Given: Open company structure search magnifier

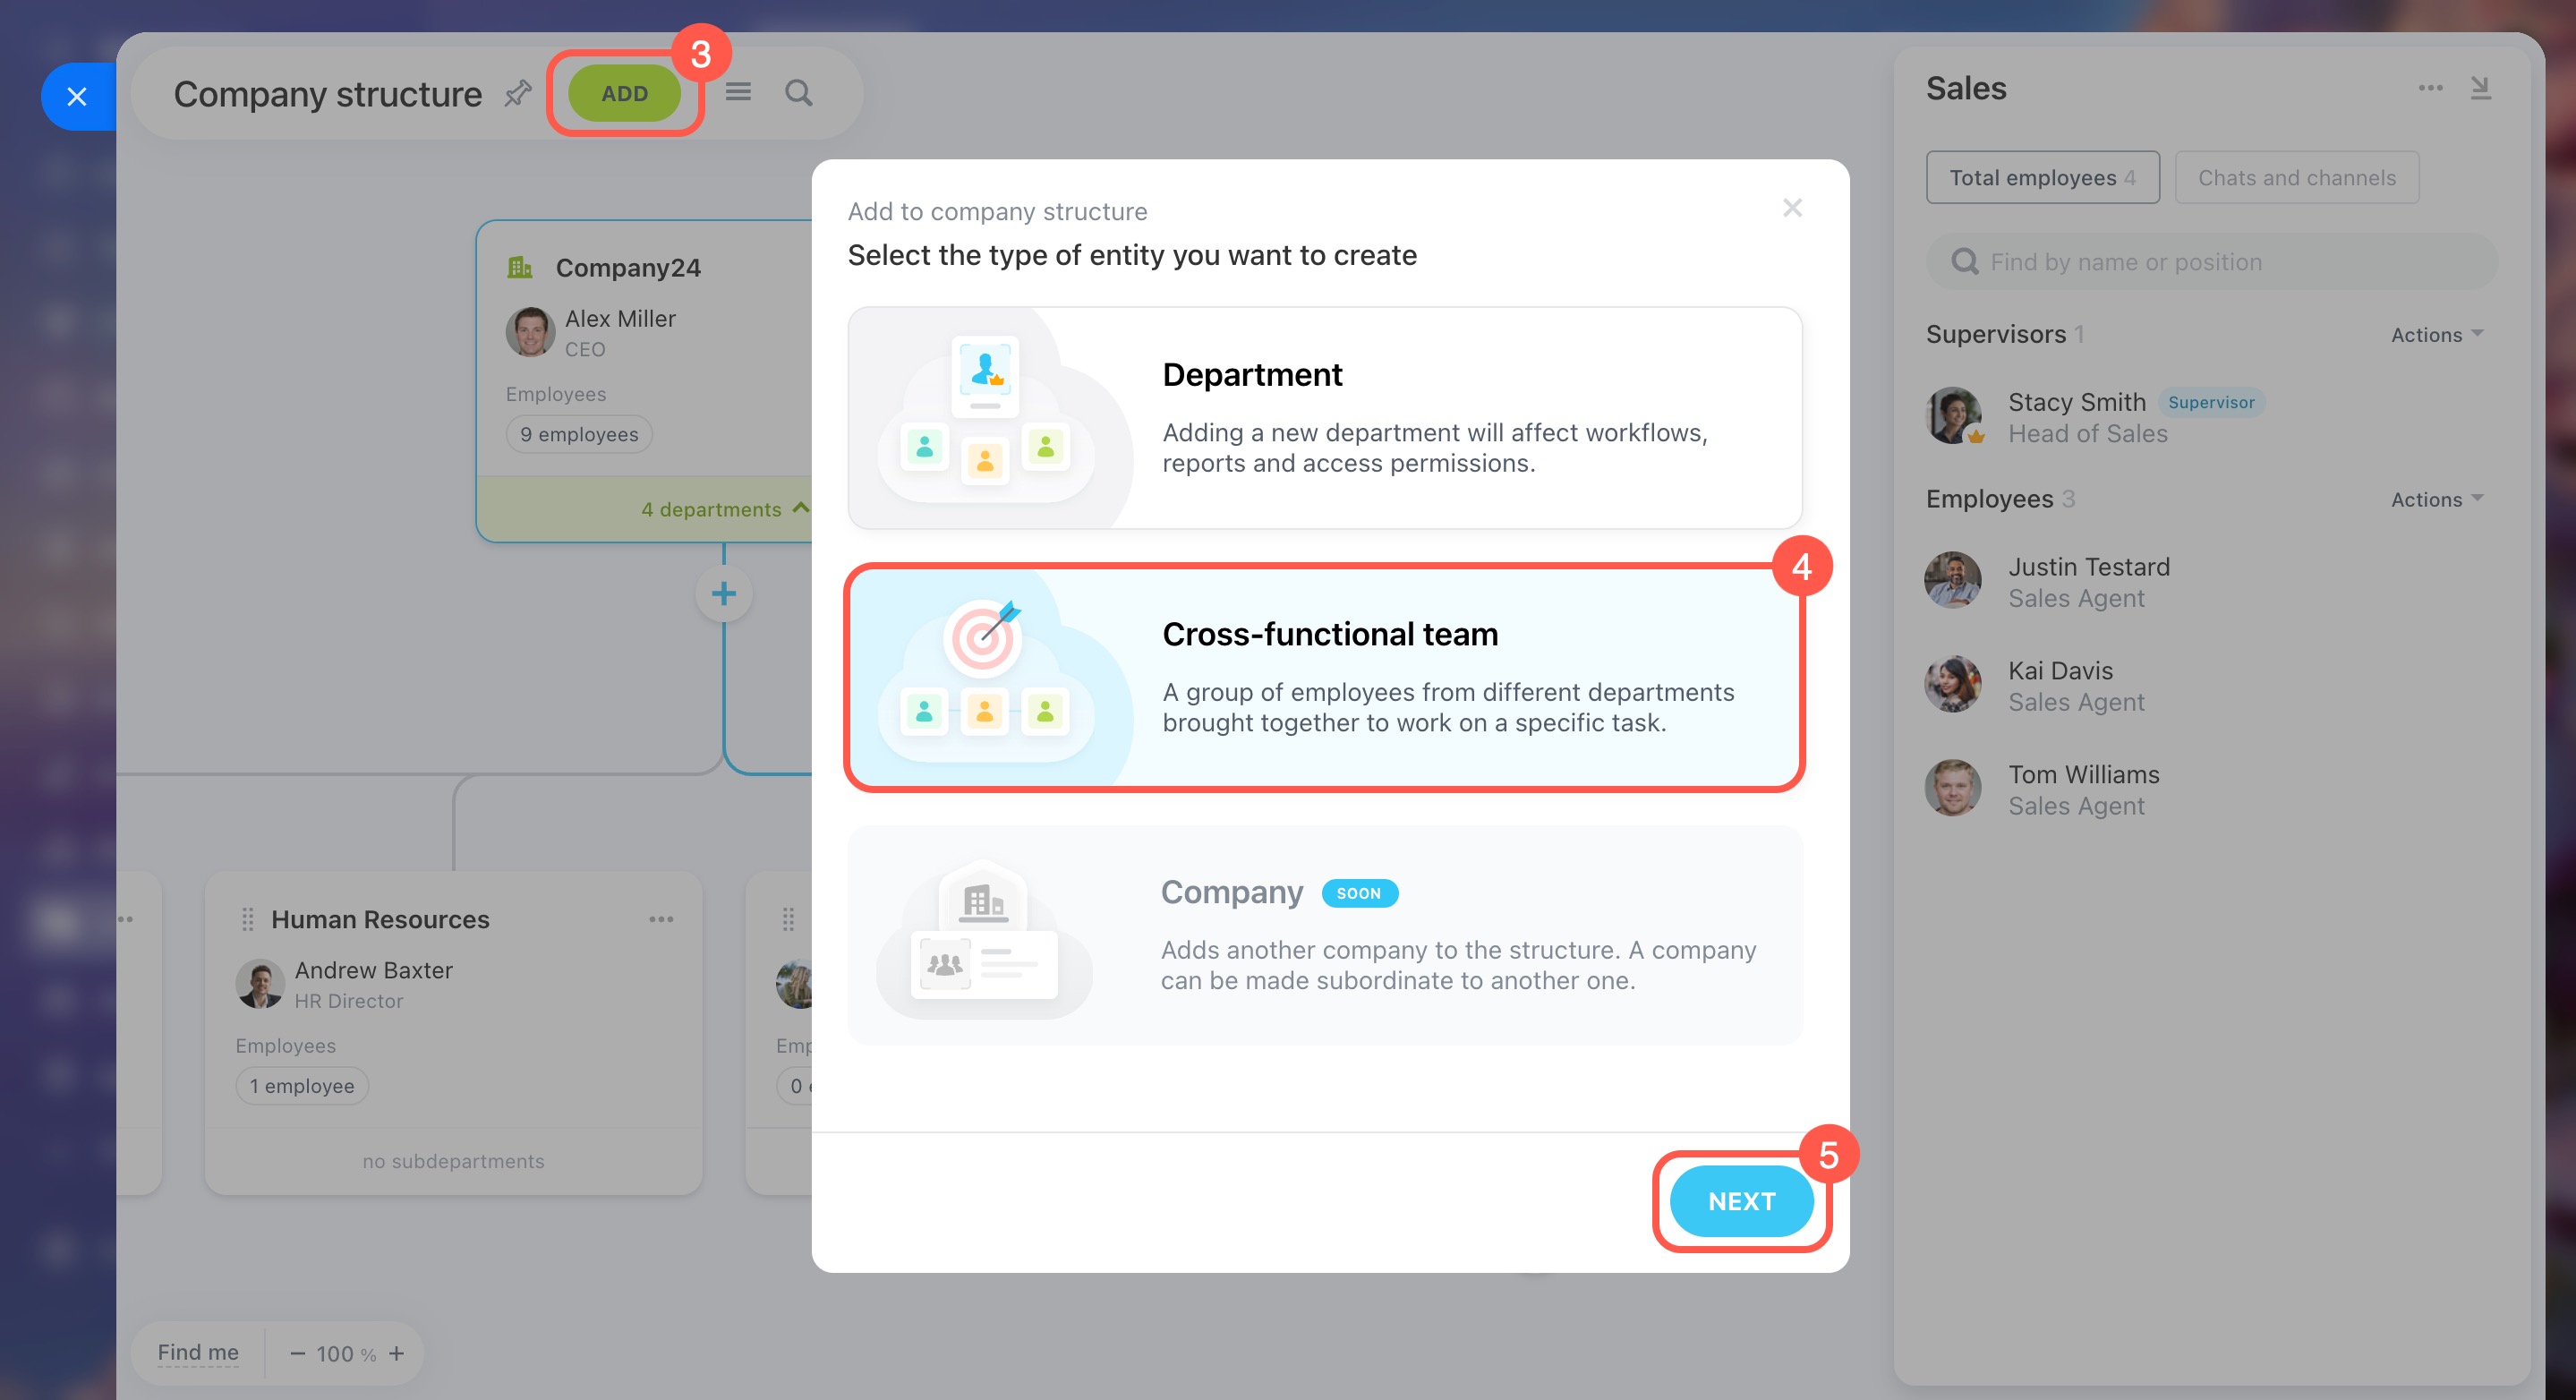Looking at the screenshot, I should tap(798, 93).
